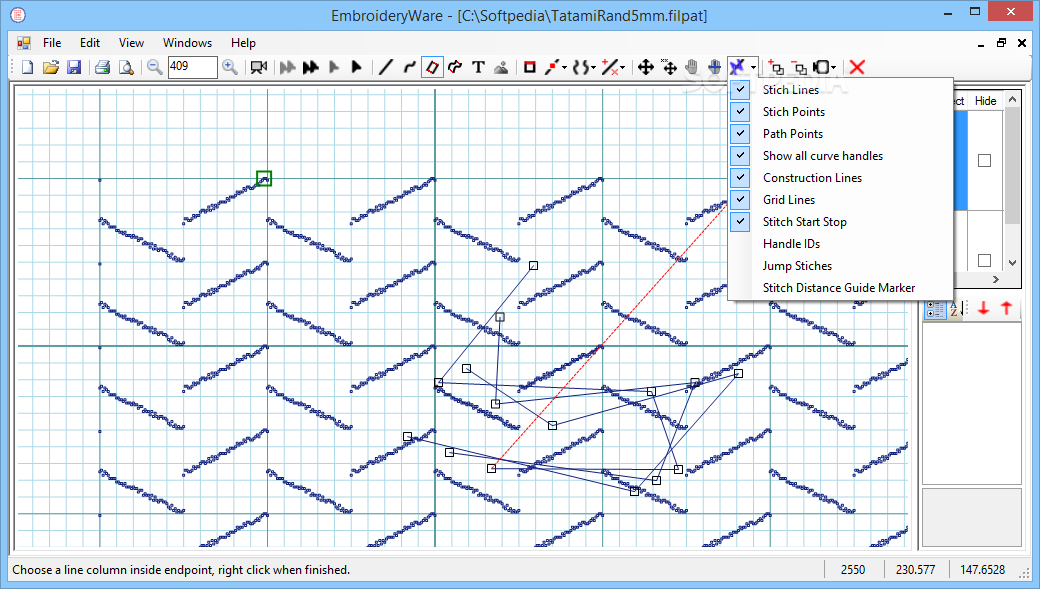
Task: Click the video camera simulation icon
Action: coord(259,67)
